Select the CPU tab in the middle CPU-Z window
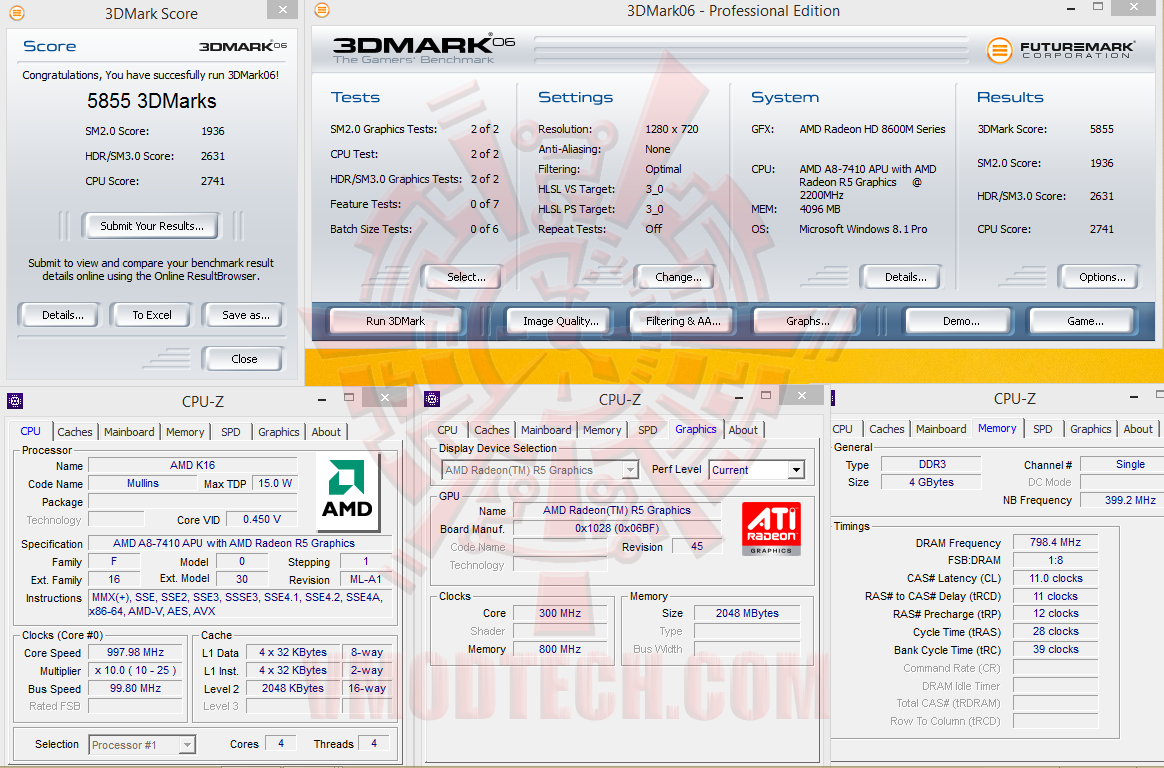1164x768 pixels. pyautogui.click(x=448, y=430)
